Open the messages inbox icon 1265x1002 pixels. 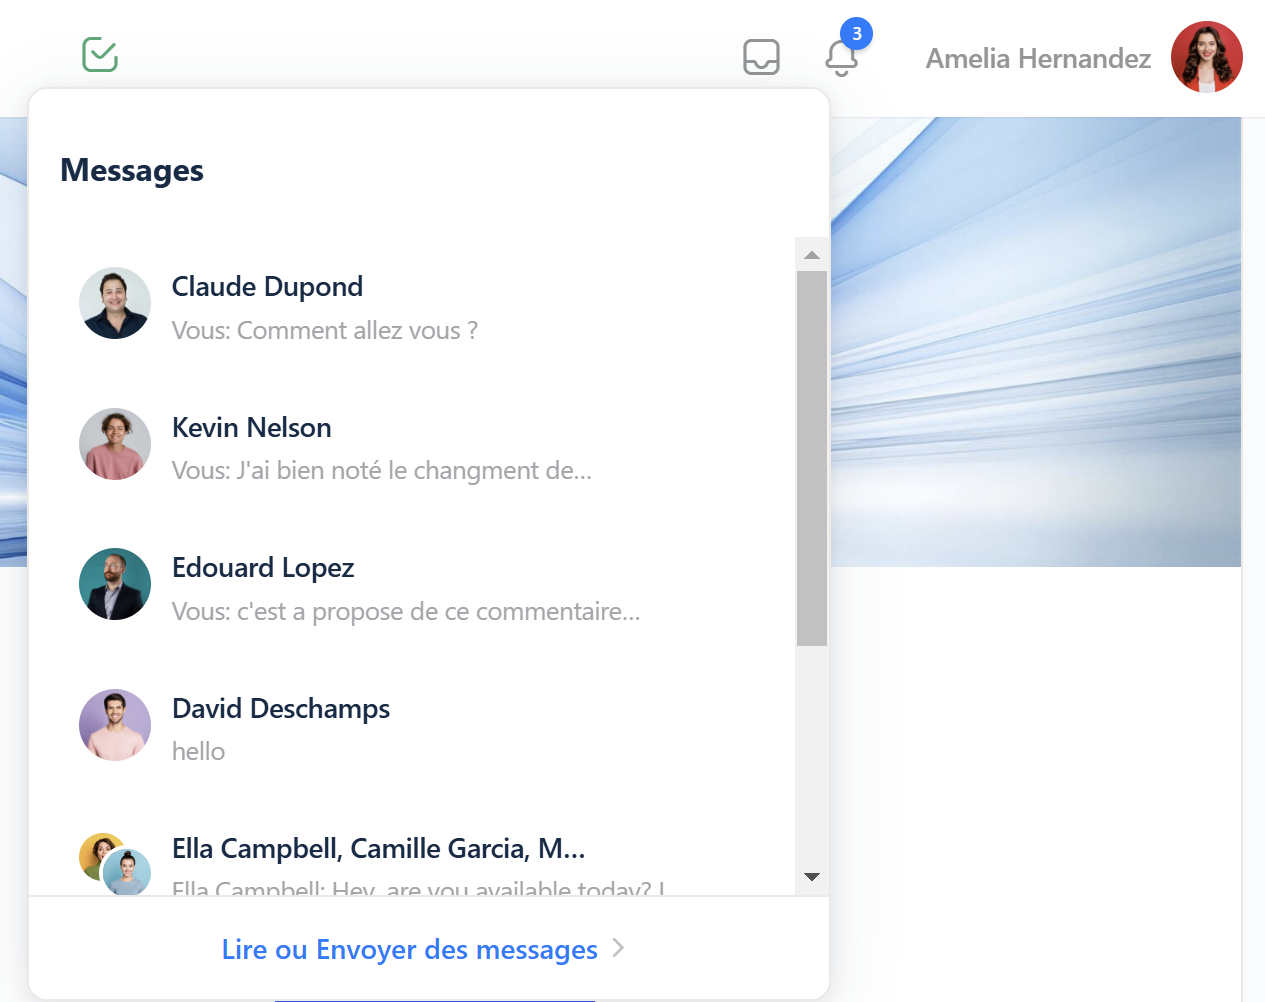[761, 57]
